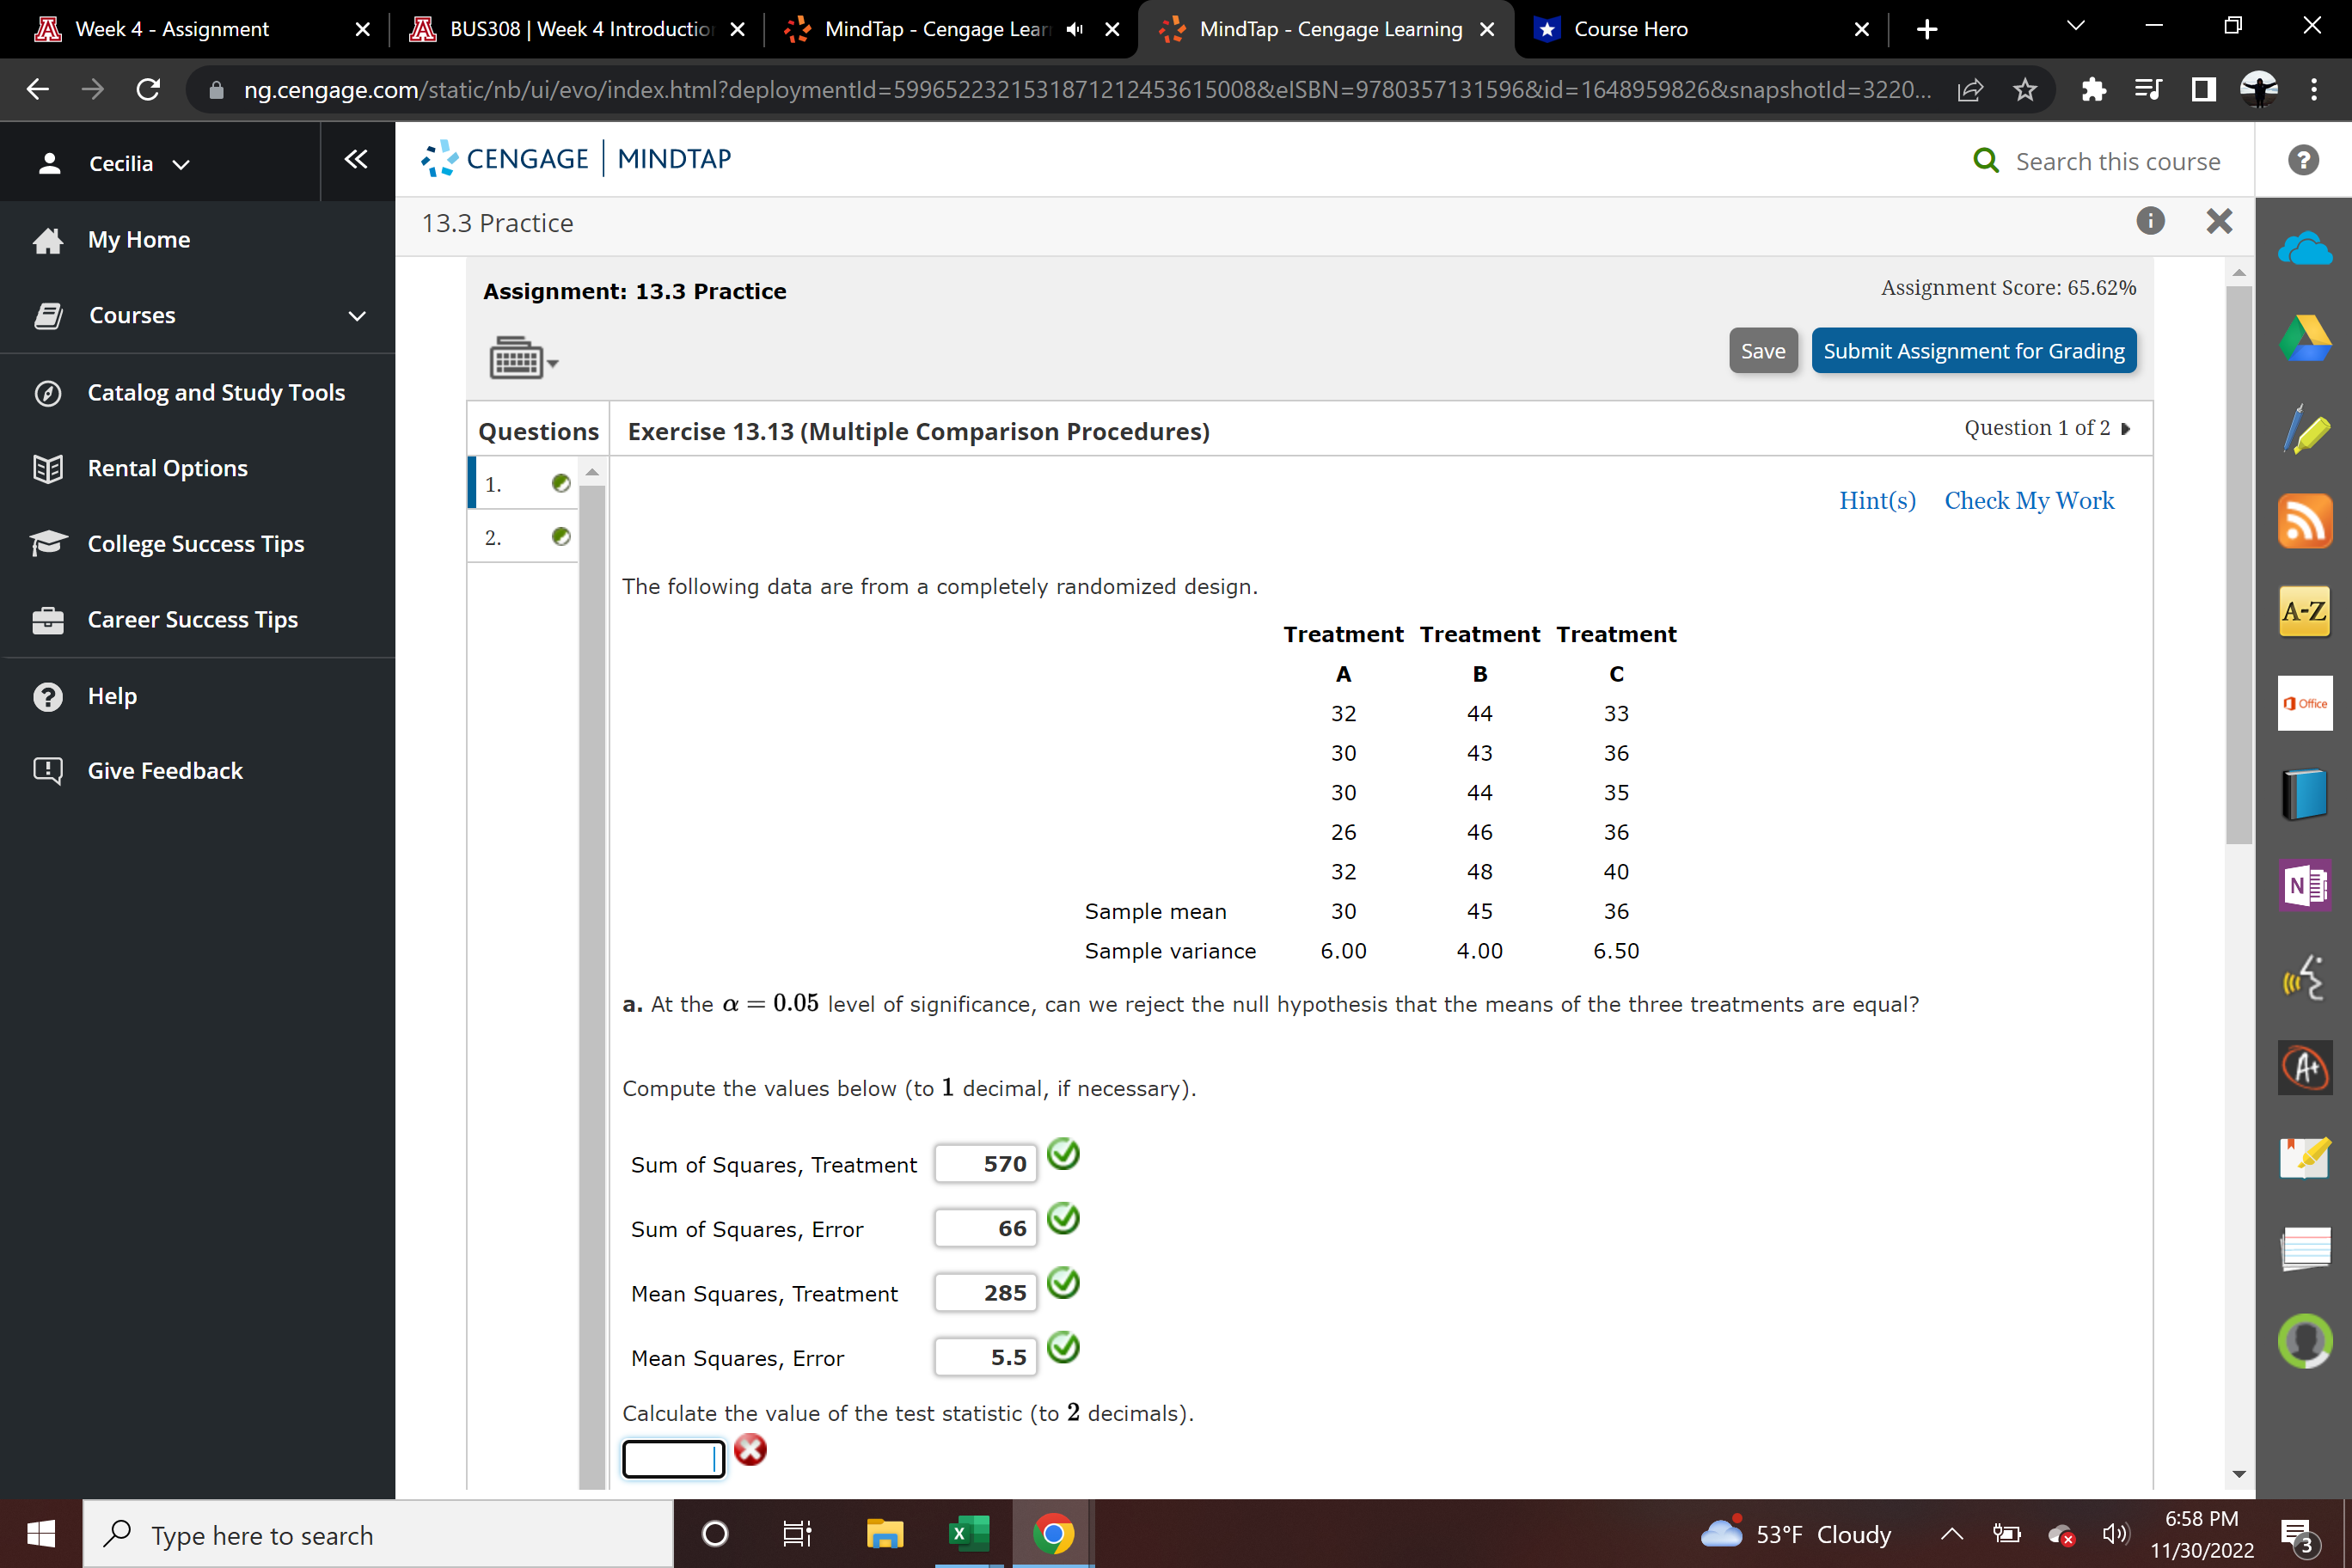The width and height of the screenshot is (2352, 1568).
Task: Open Catalog and Study Tools
Action: (x=216, y=392)
